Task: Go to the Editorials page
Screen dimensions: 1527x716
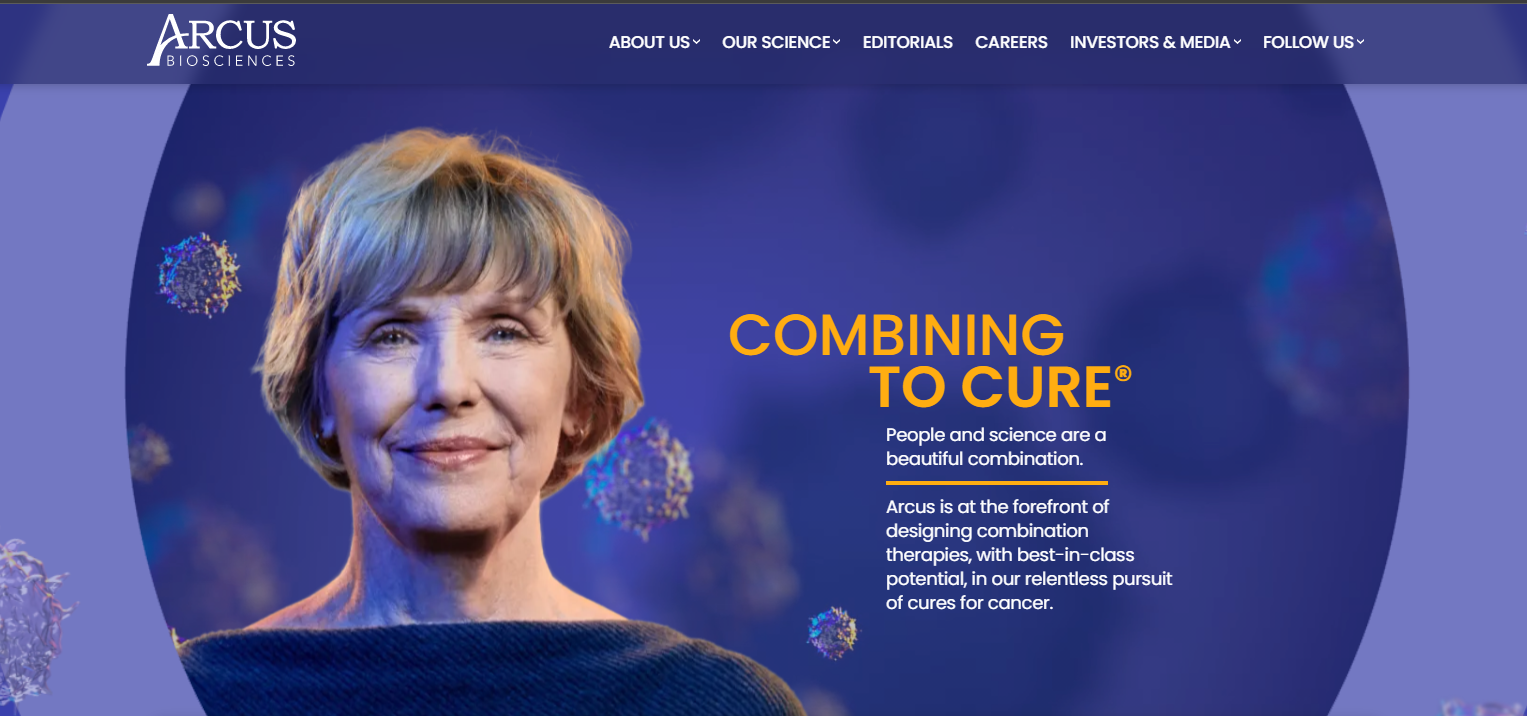Action: [908, 42]
